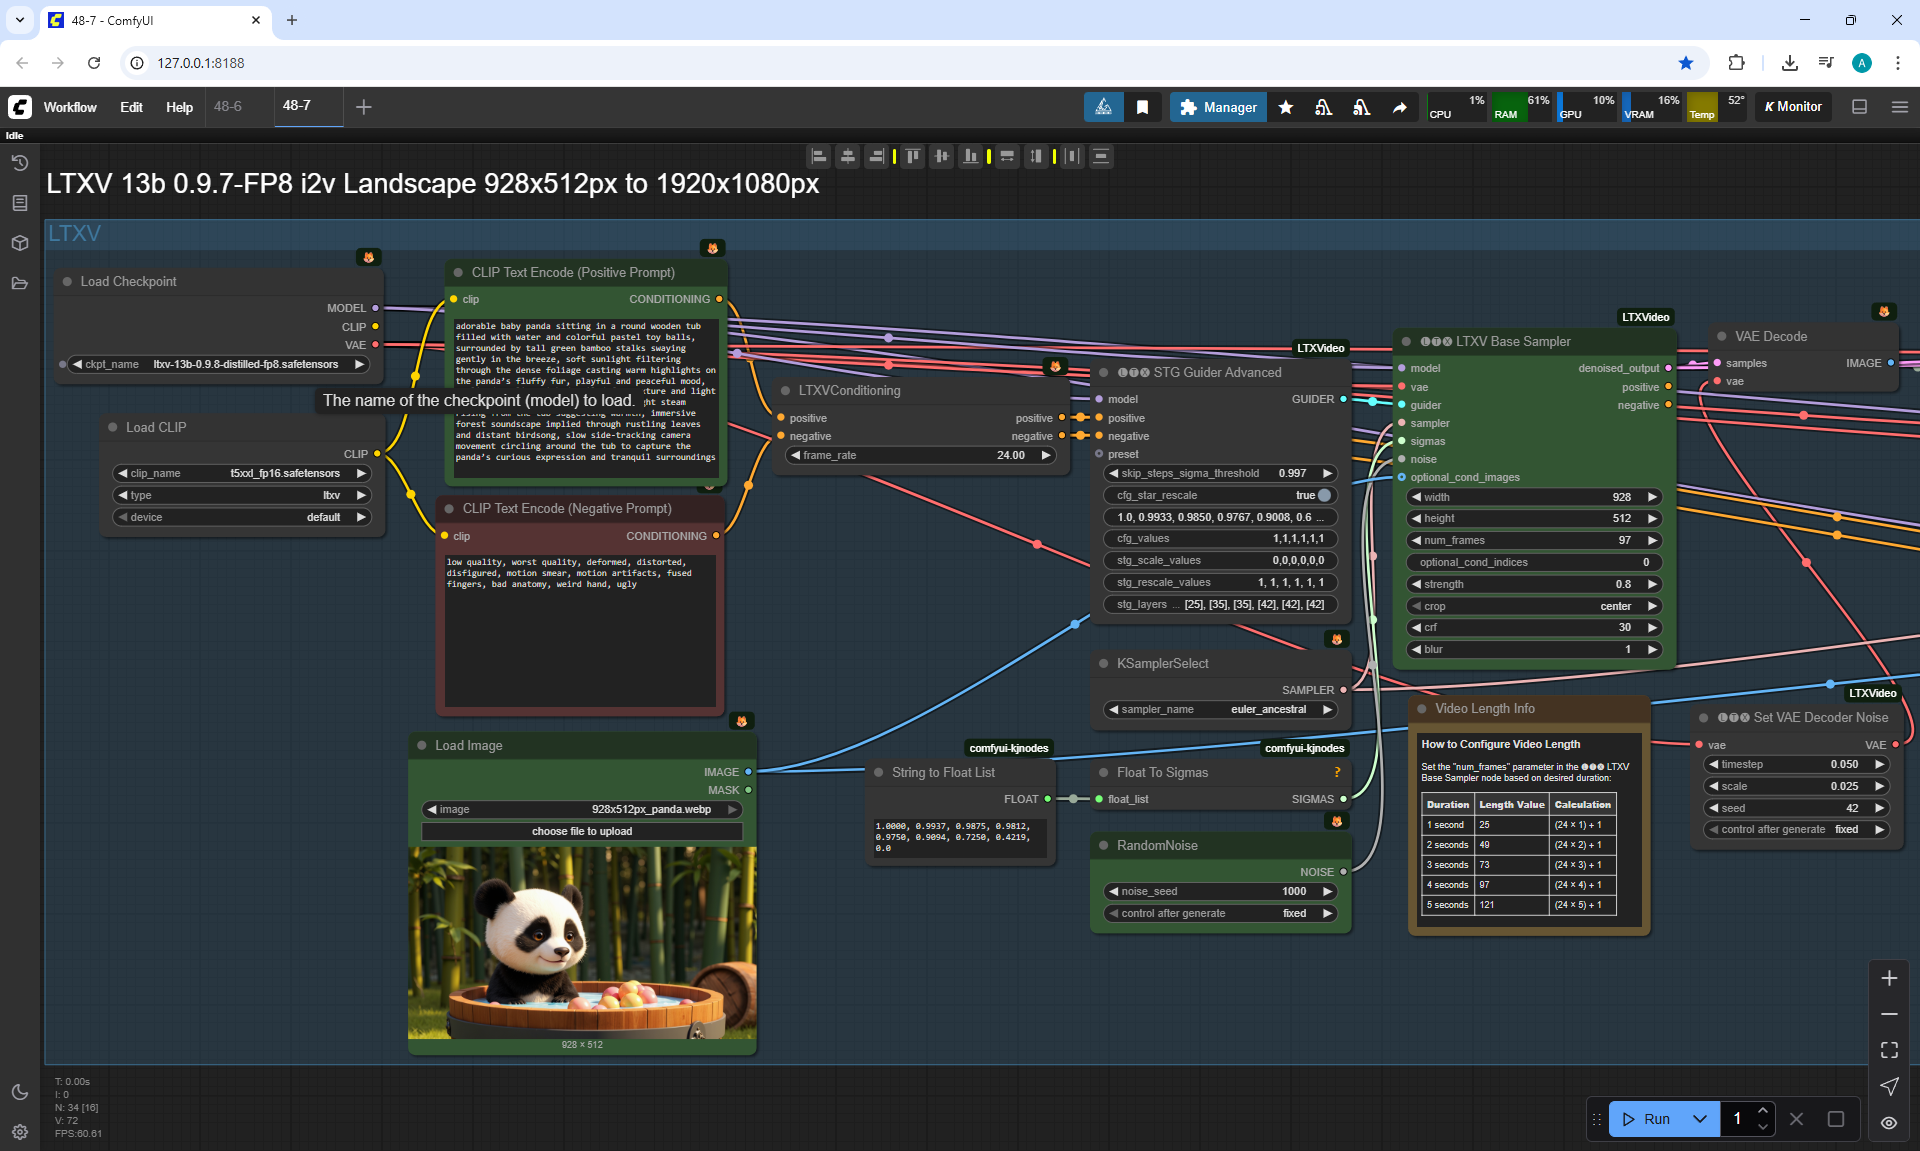This screenshot has width=1920, height=1151.
Task: Click the fit view icon
Action: tap(1889, 1050)
